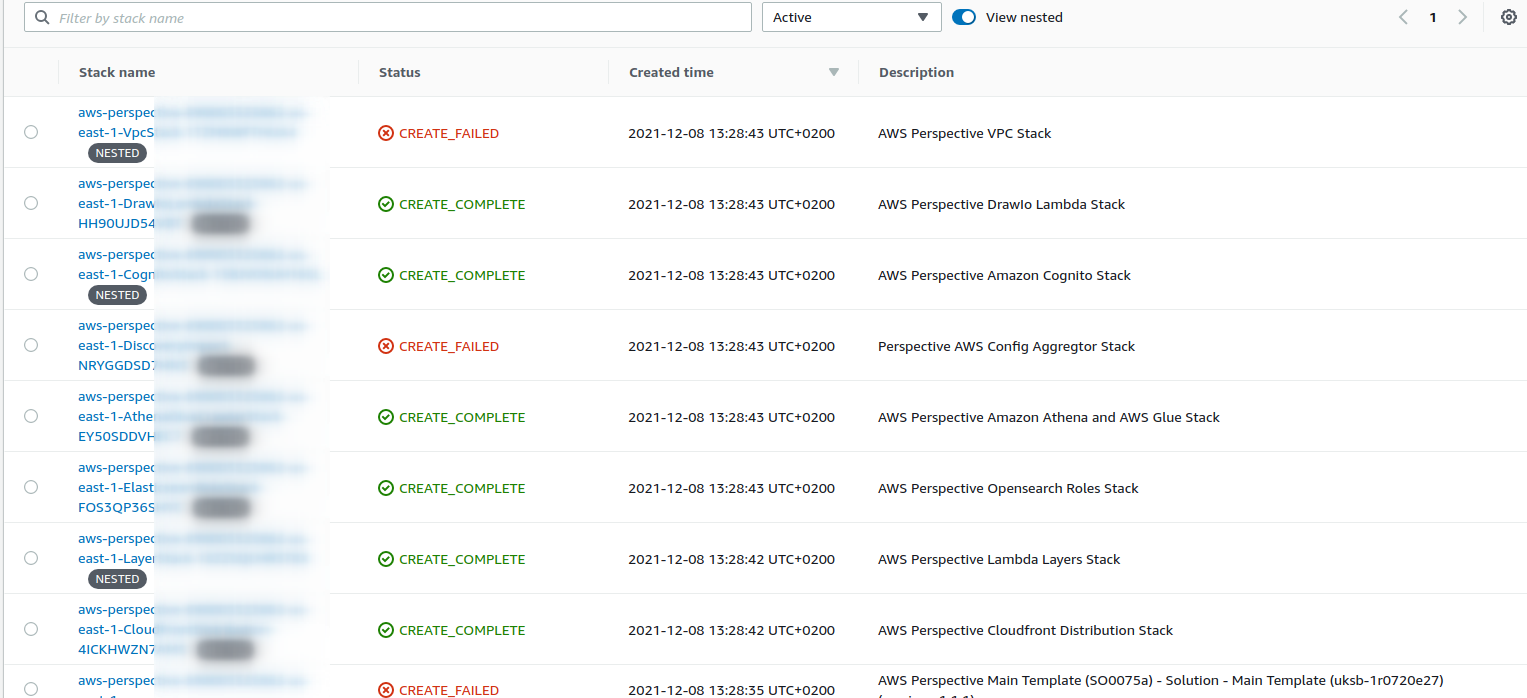Click complete status icon for Cloudfront Distribution Stack
This screenshot has width=1527, height=698.
click(386, 630)
